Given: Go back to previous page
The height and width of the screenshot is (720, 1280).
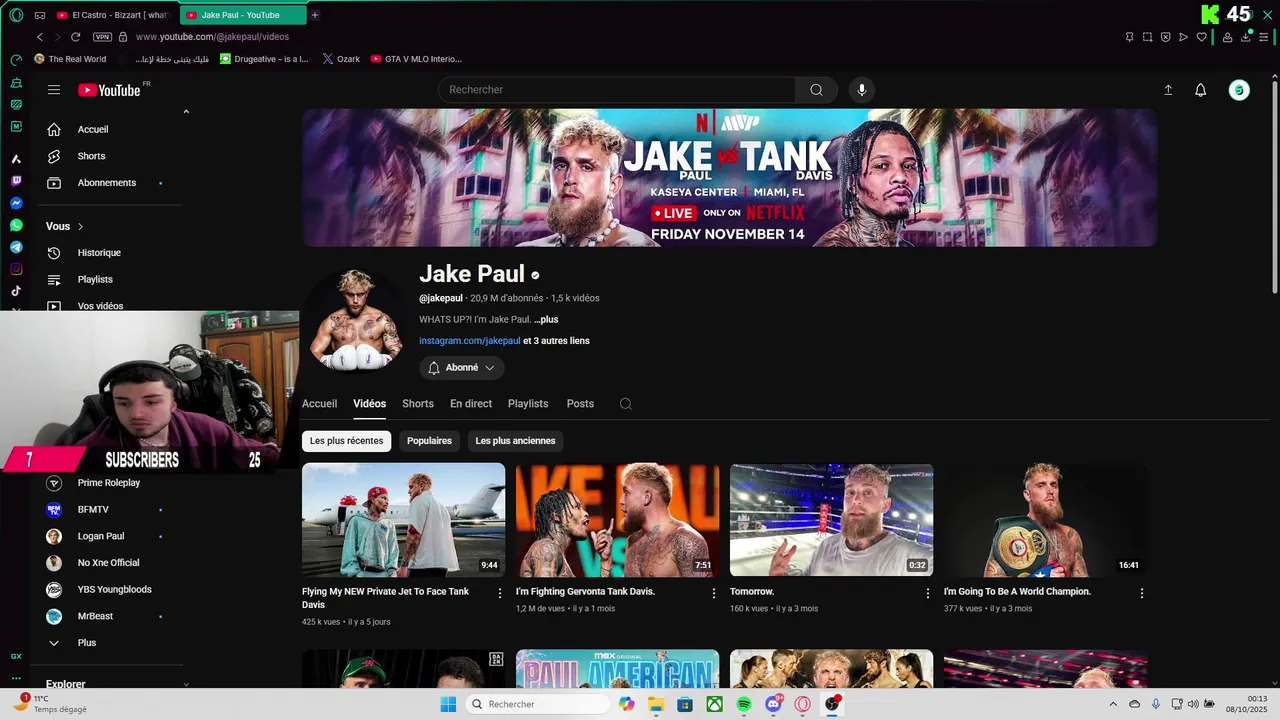Looking at the screenshot, I should click(40, 37).
